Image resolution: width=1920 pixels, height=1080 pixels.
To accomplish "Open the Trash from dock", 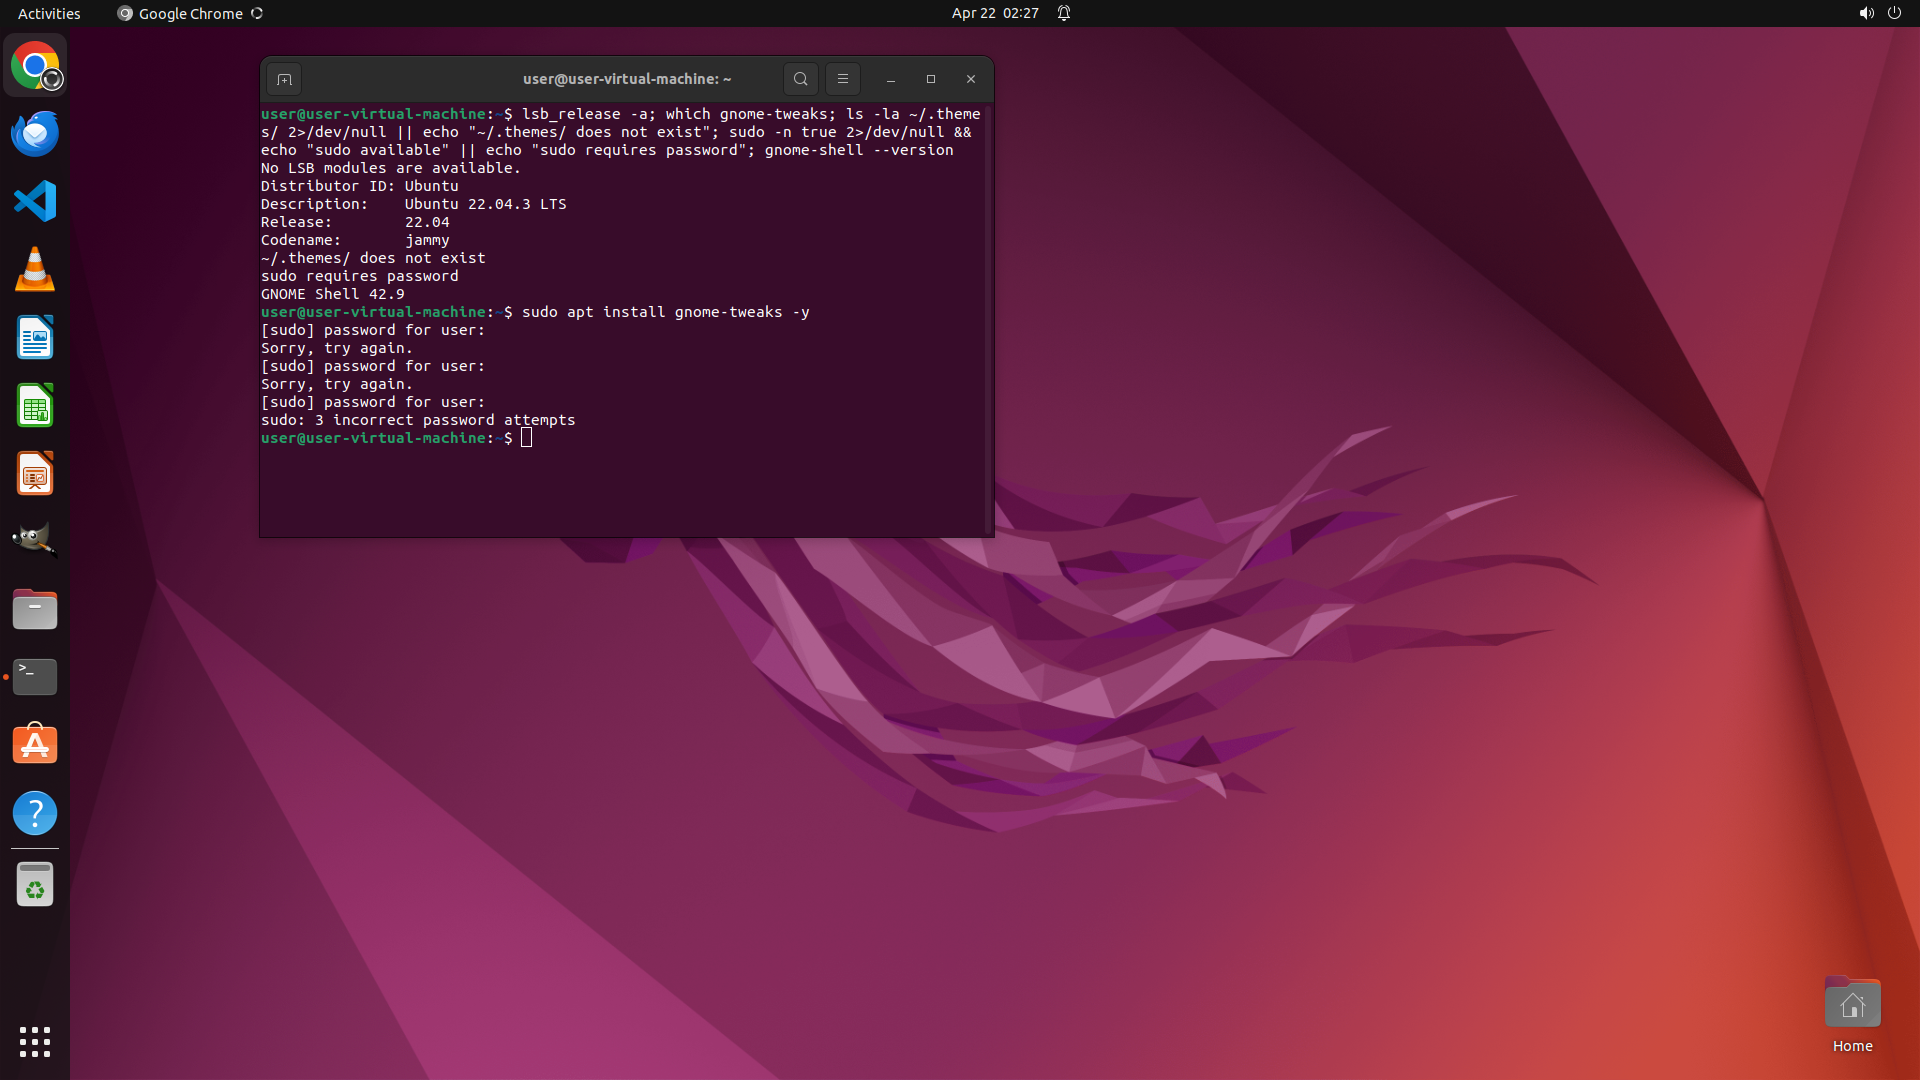I will coord(35,885).
